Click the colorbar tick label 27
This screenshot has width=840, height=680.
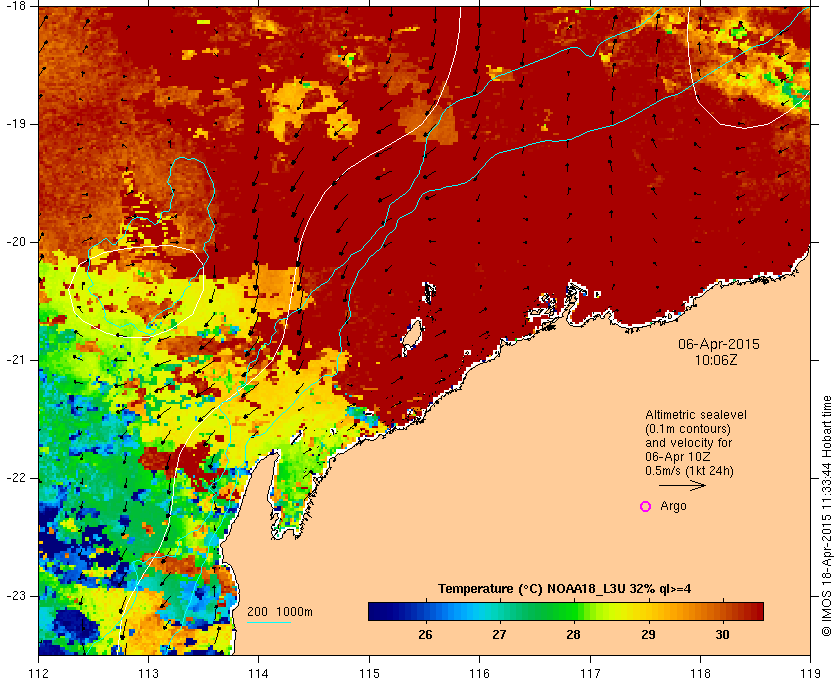(x=499, y=634)
